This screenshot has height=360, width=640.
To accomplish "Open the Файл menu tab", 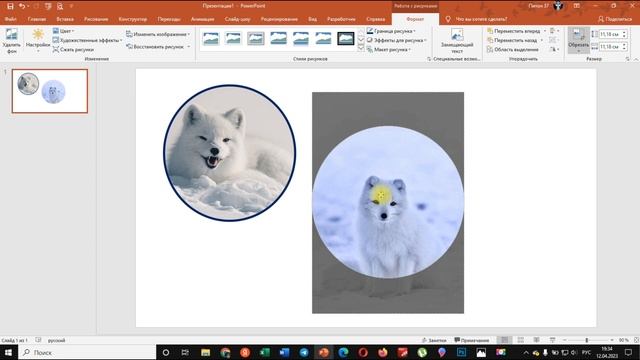I will click(11, 19).
